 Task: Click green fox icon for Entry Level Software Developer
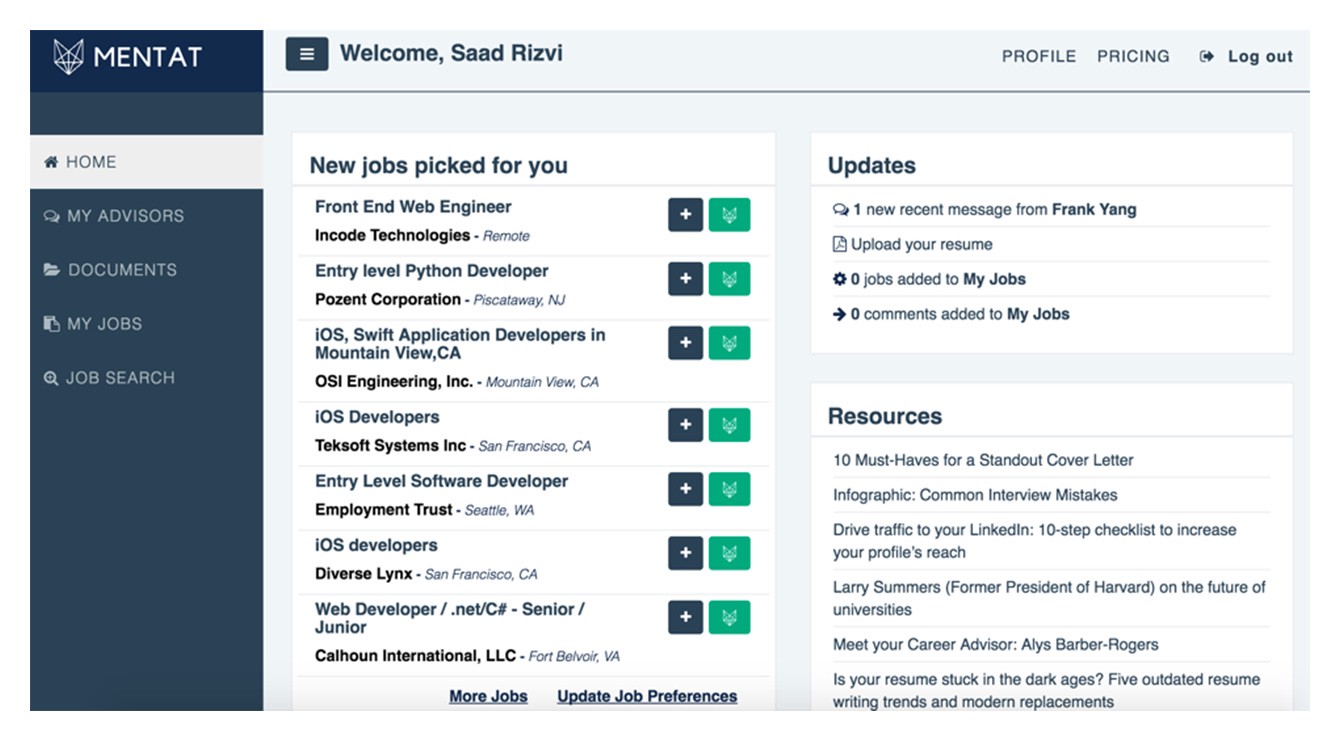point(729,489)
